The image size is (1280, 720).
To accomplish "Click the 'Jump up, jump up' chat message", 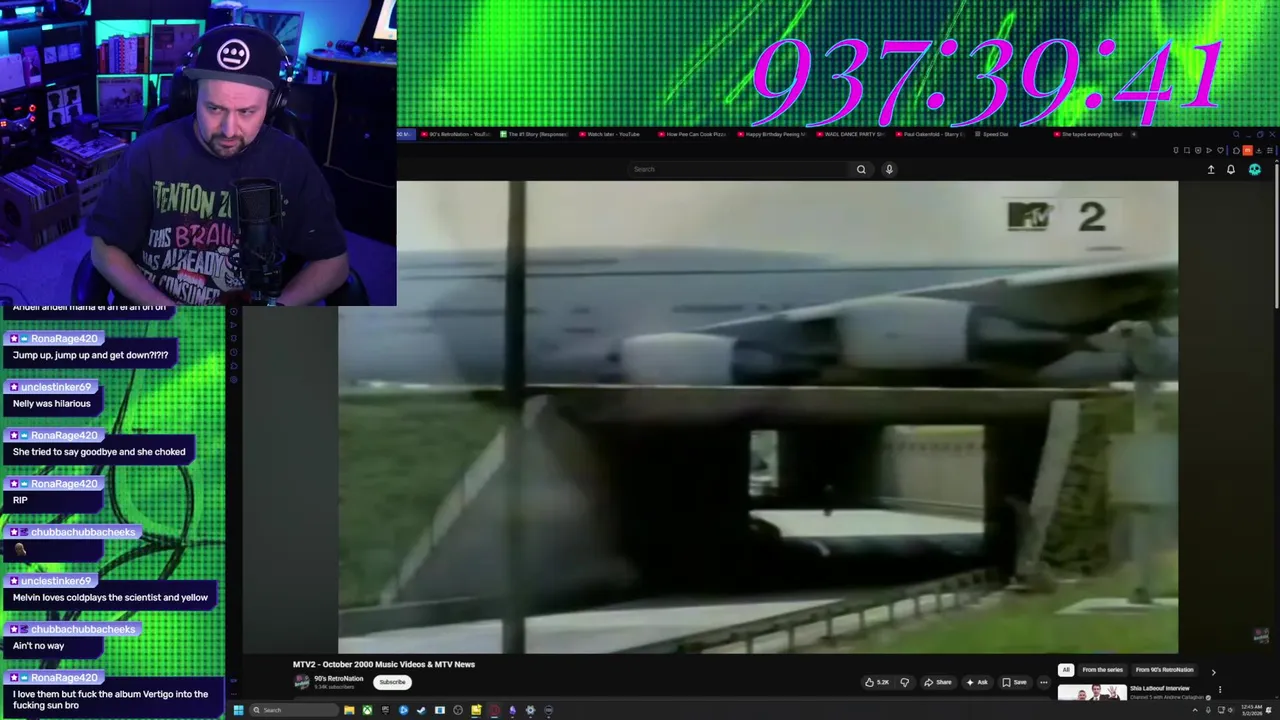I will tap(90, 355).
